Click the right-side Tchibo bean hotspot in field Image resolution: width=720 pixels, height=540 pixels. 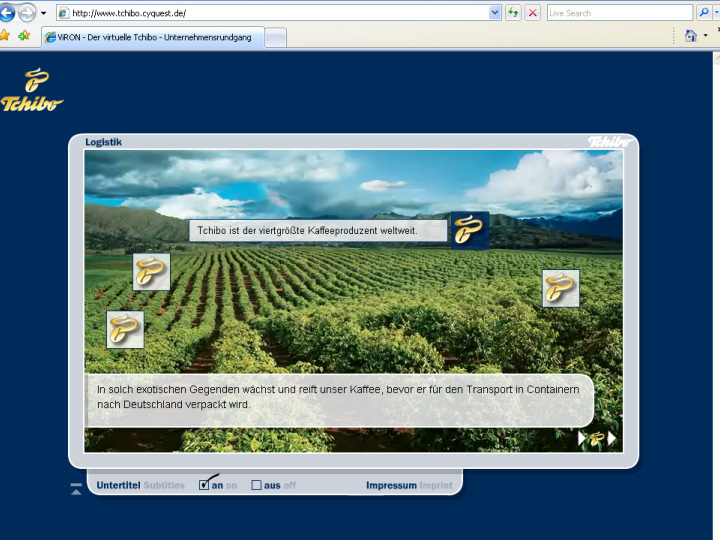561,288
